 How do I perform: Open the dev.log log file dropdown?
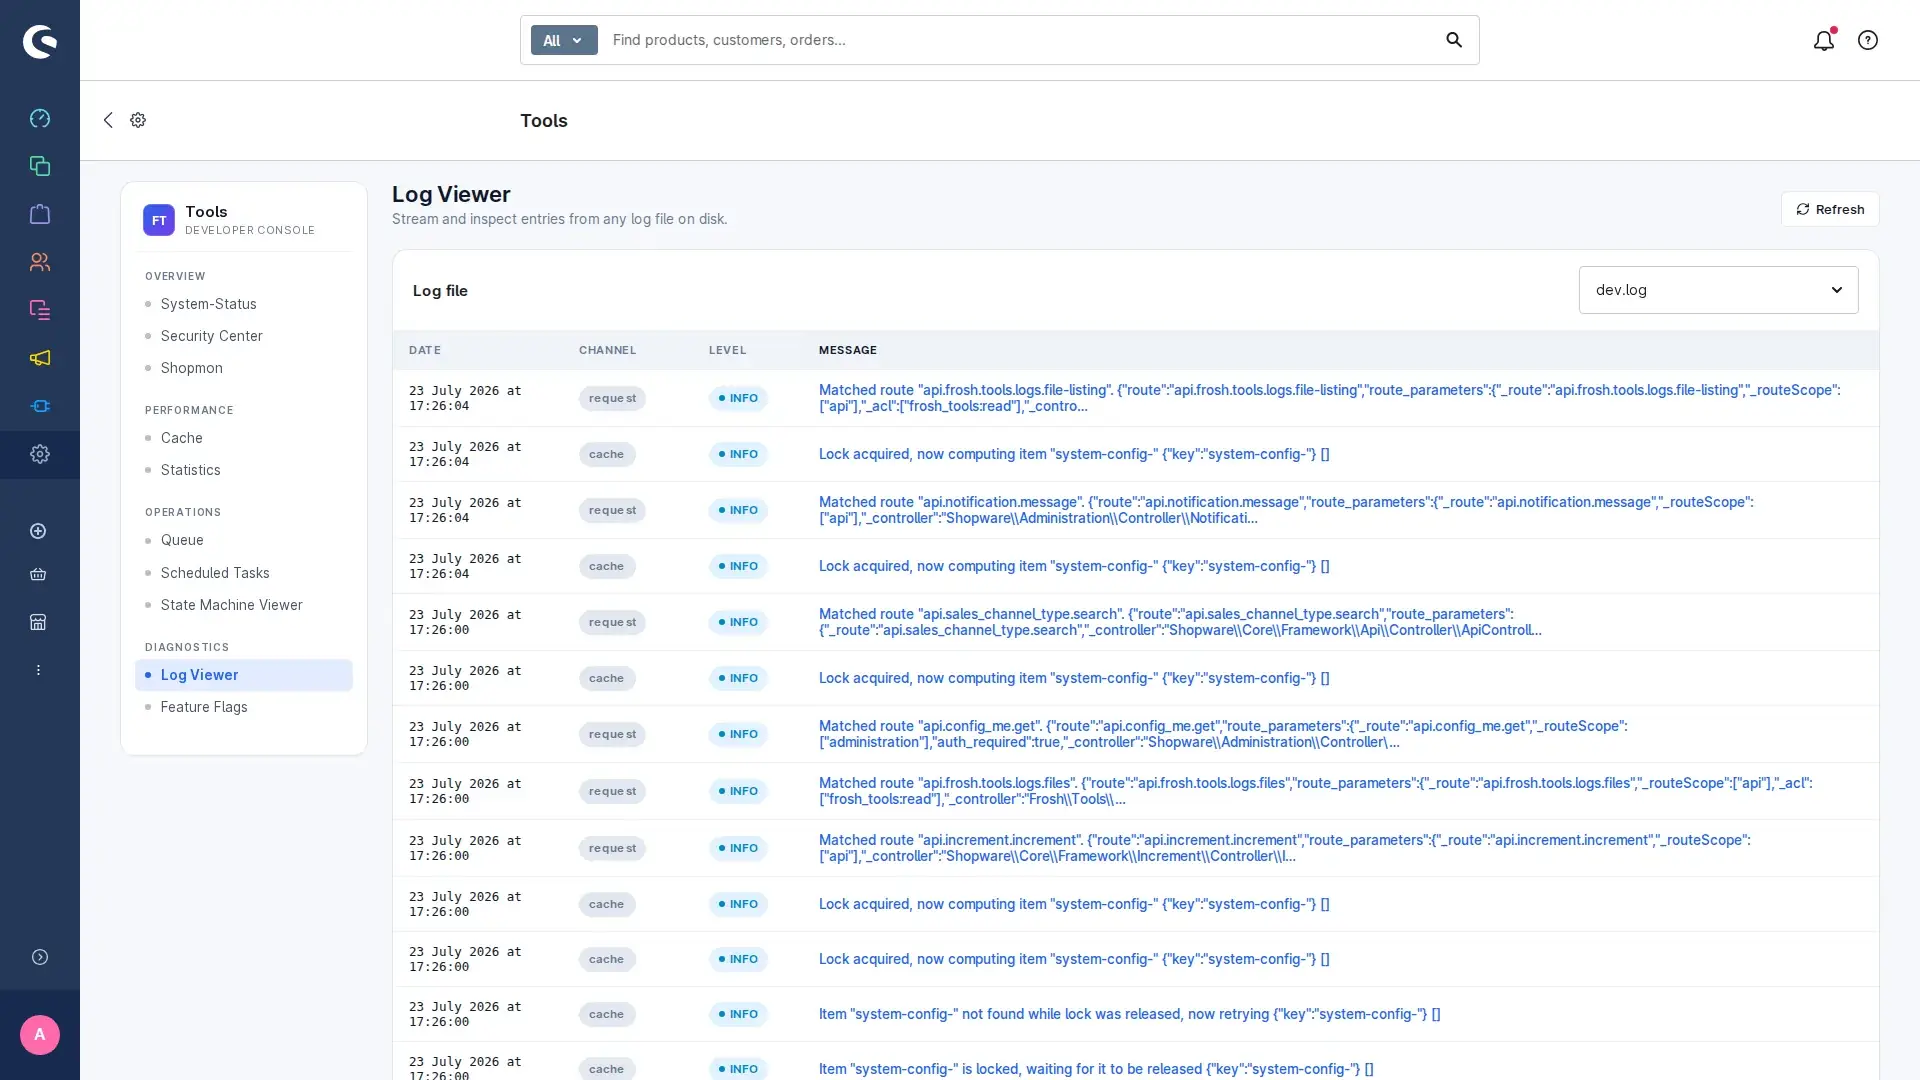pyautogui.click(x=1718, y=290)
